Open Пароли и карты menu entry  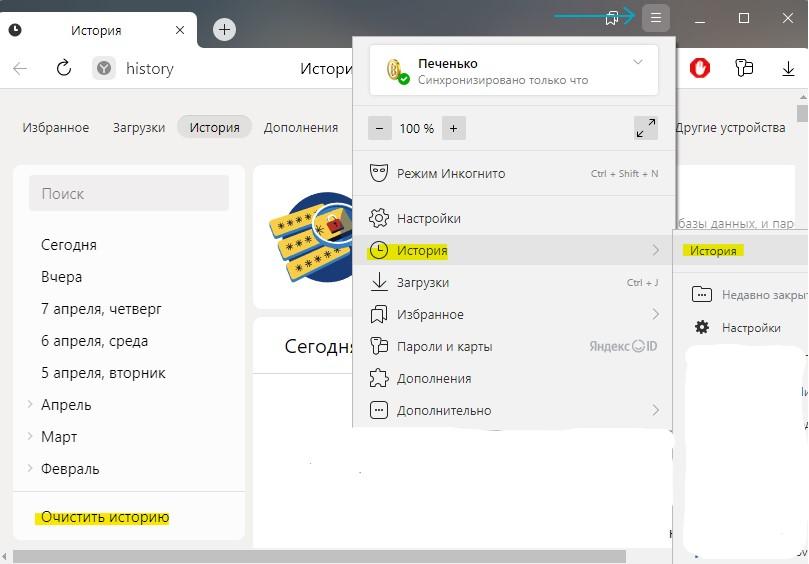pyautogui.click(x=514, y=346)
